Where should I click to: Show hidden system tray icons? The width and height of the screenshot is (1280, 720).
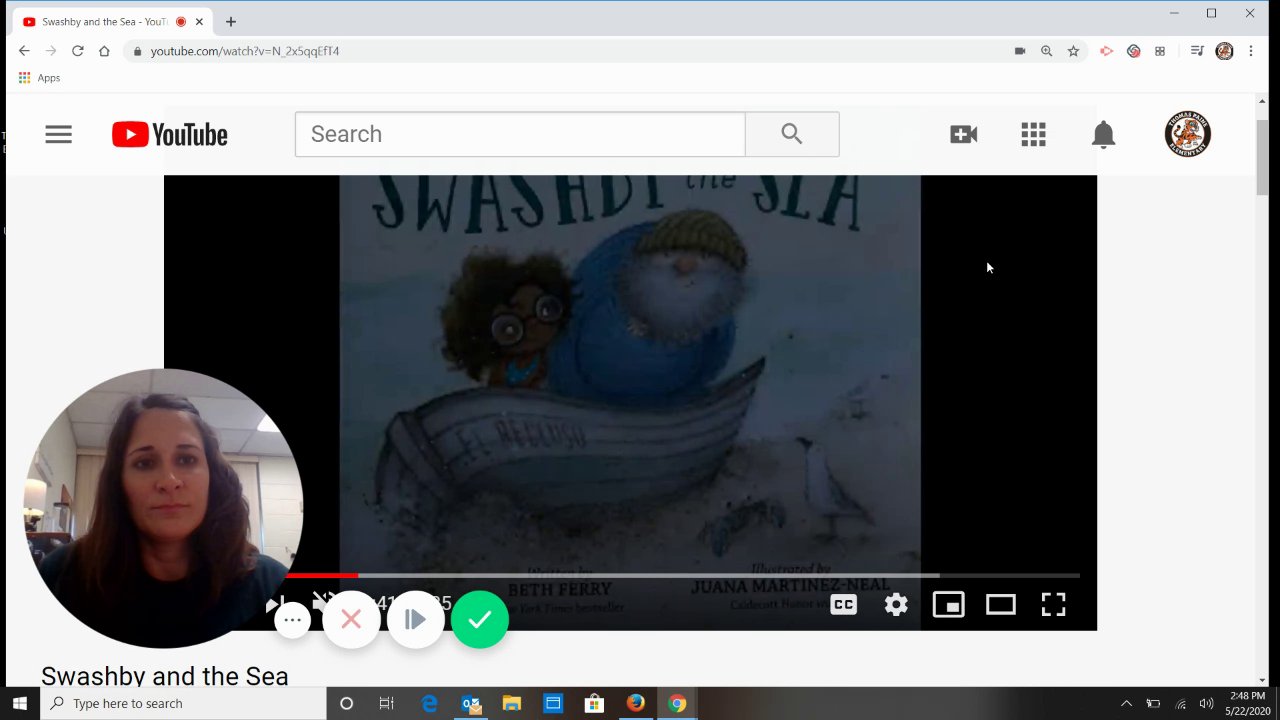click(x=1126, y=704)
